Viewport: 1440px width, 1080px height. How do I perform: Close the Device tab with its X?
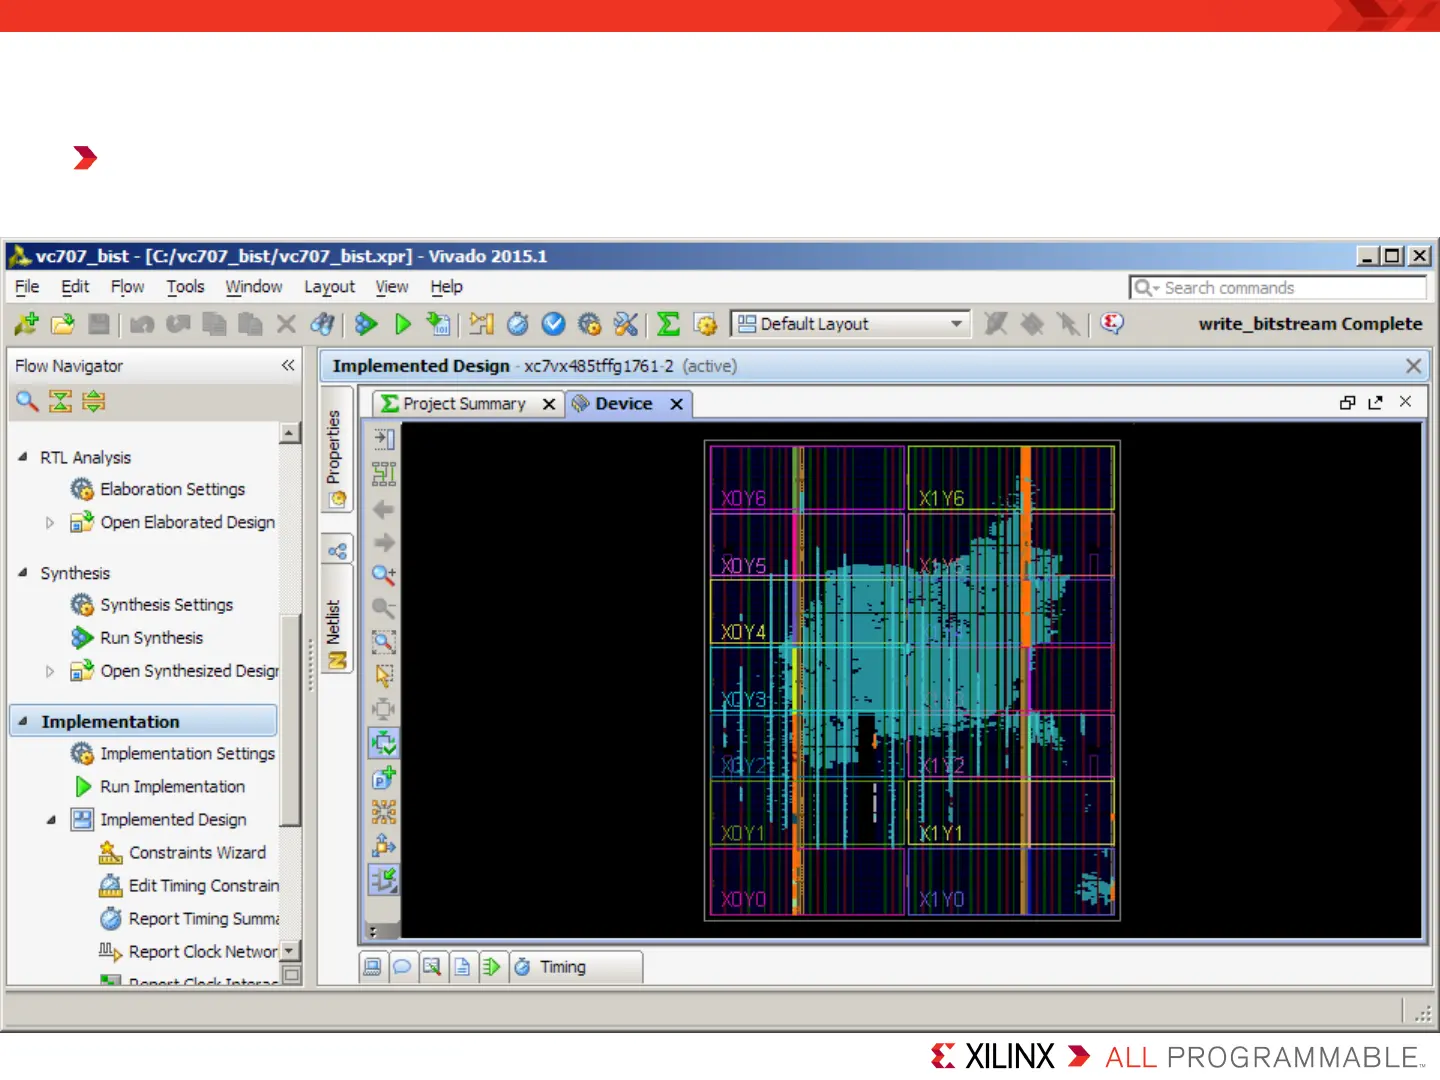677,404
